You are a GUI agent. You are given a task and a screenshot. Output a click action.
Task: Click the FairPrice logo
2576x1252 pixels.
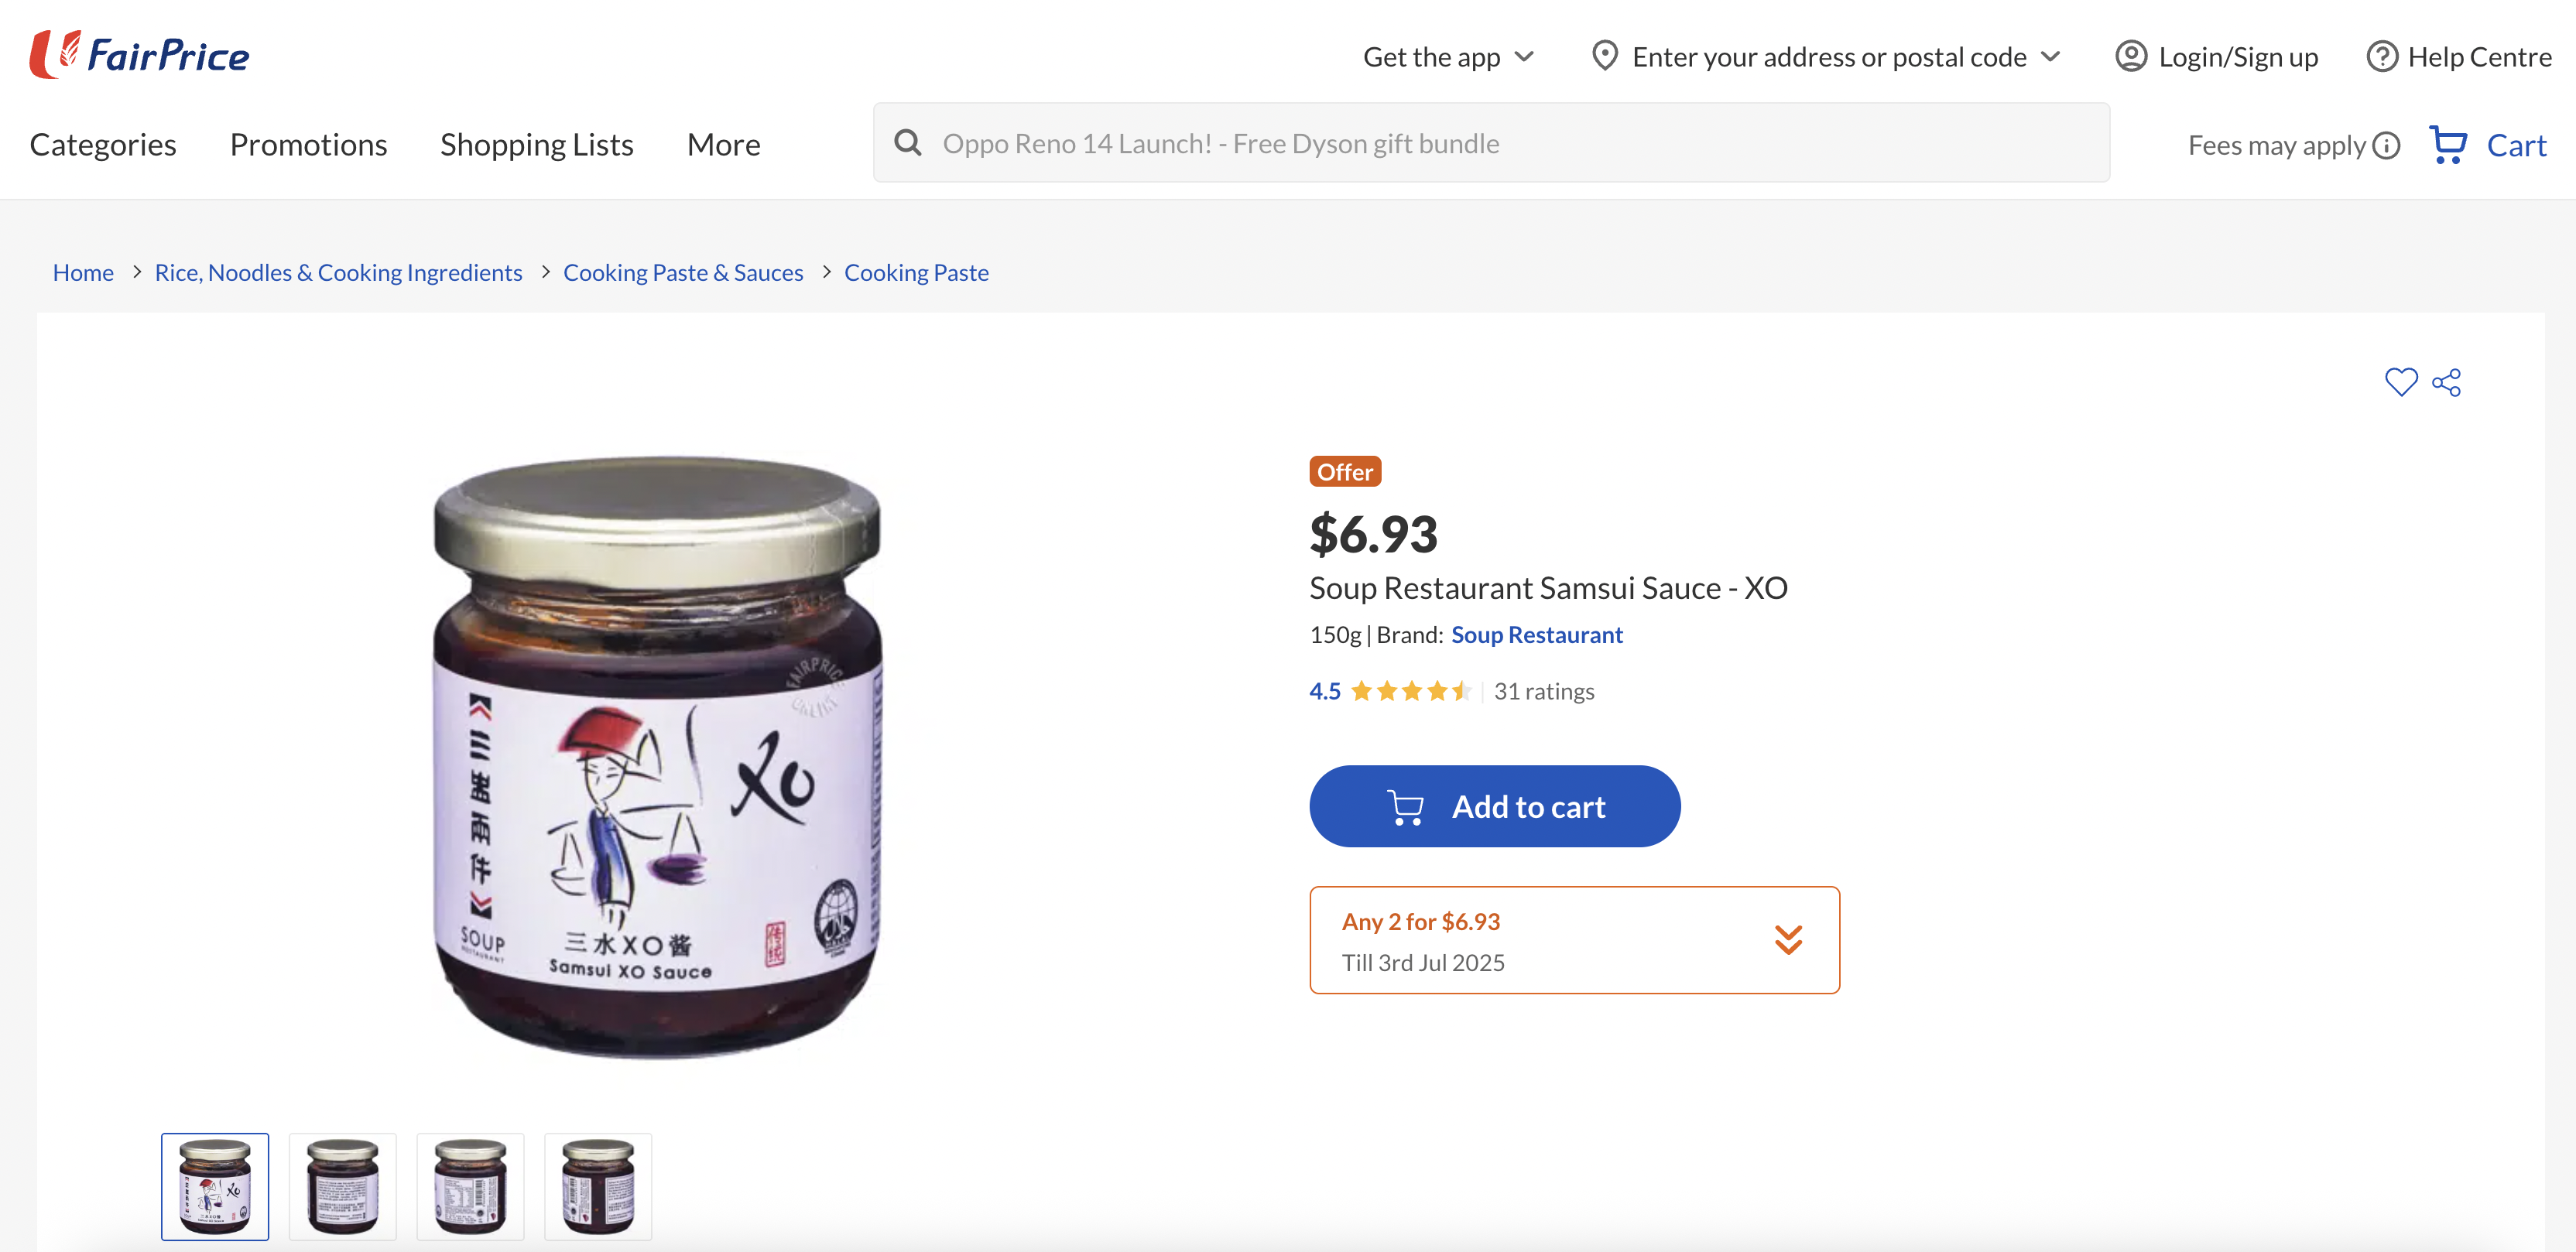tap(140, 55)
